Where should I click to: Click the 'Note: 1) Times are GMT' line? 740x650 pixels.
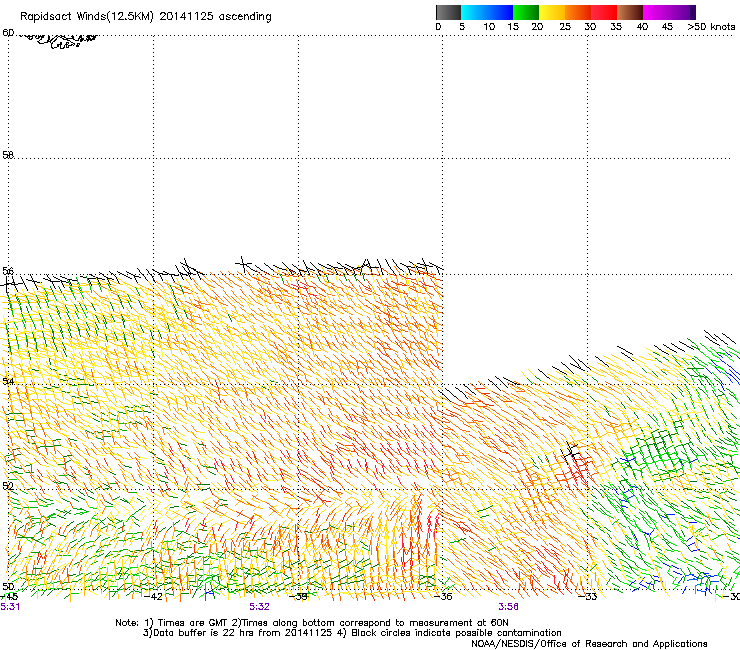coord(312,623)
